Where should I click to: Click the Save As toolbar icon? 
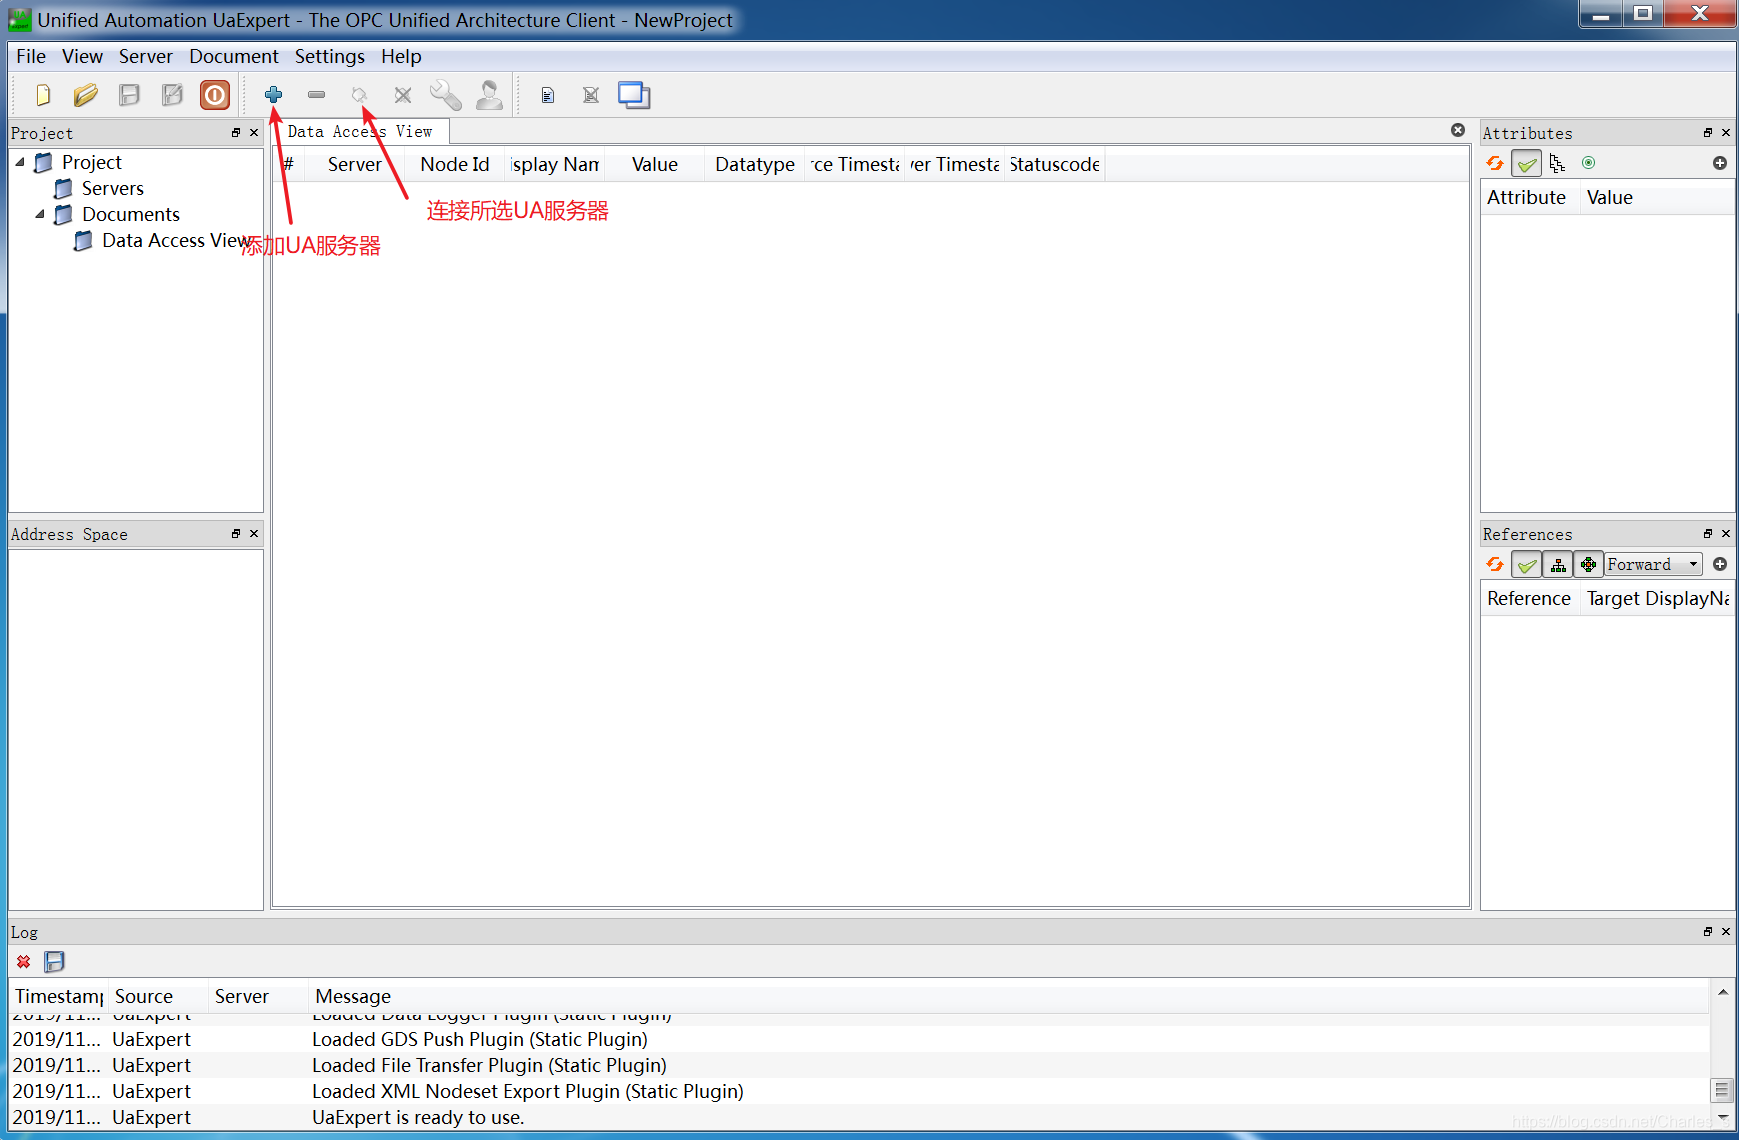click(172, 95)
